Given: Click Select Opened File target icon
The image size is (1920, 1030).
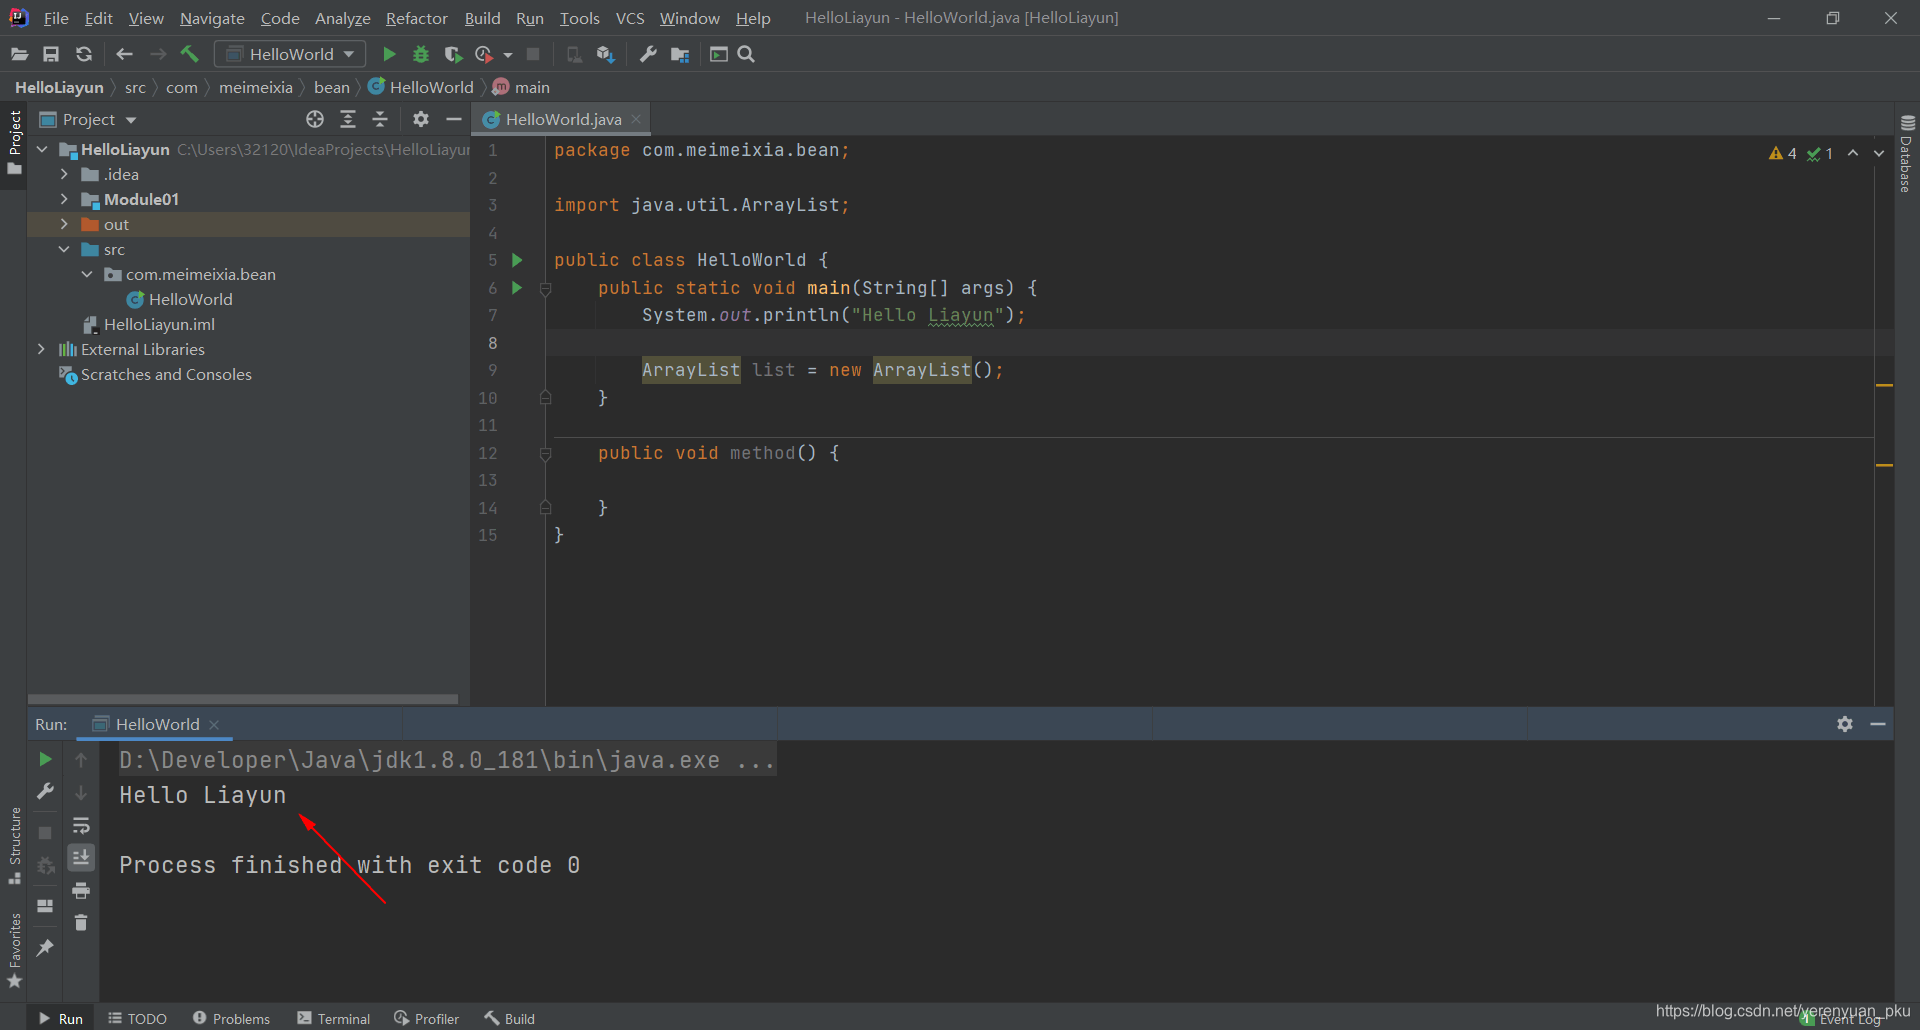Looking at the screenshot, I should click(315, 119).
